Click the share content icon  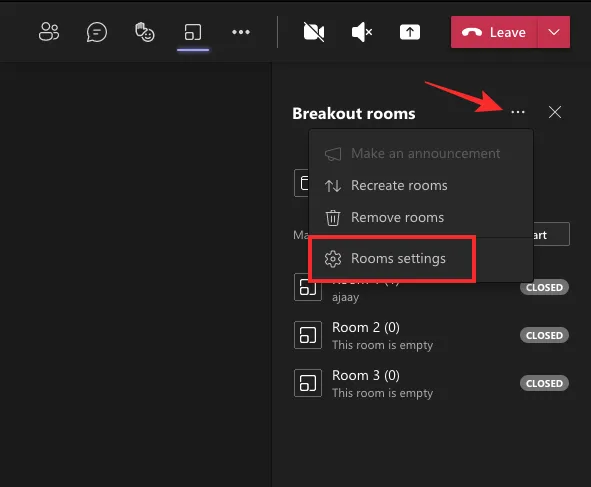(x=410, y=32)
